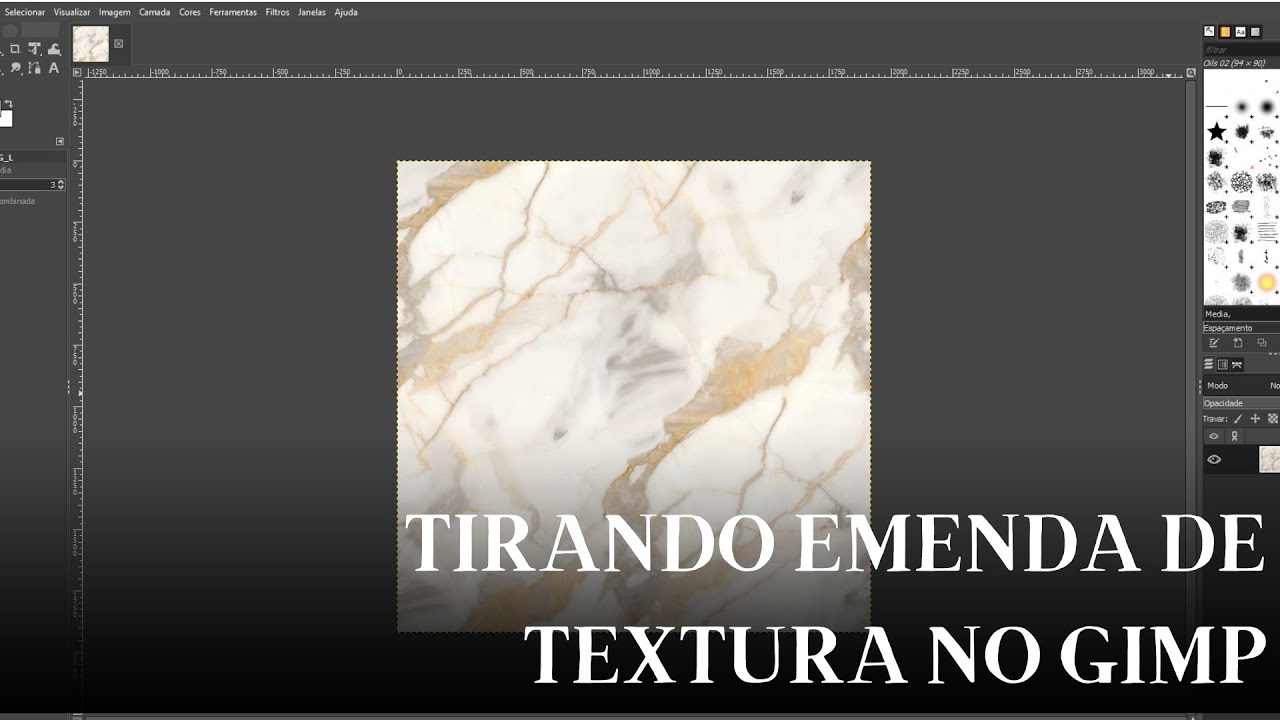Select the Smudge tool icon

click(x=15, y=68)
